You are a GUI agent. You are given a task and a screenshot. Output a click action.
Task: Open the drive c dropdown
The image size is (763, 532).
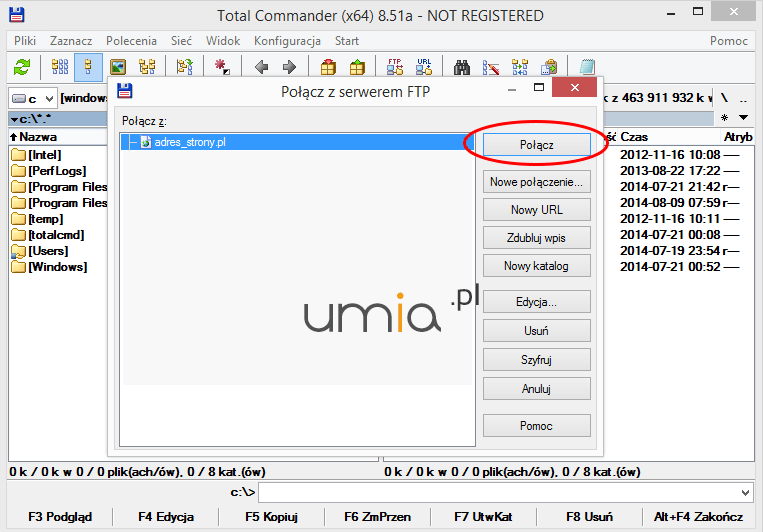coord(31,98)
